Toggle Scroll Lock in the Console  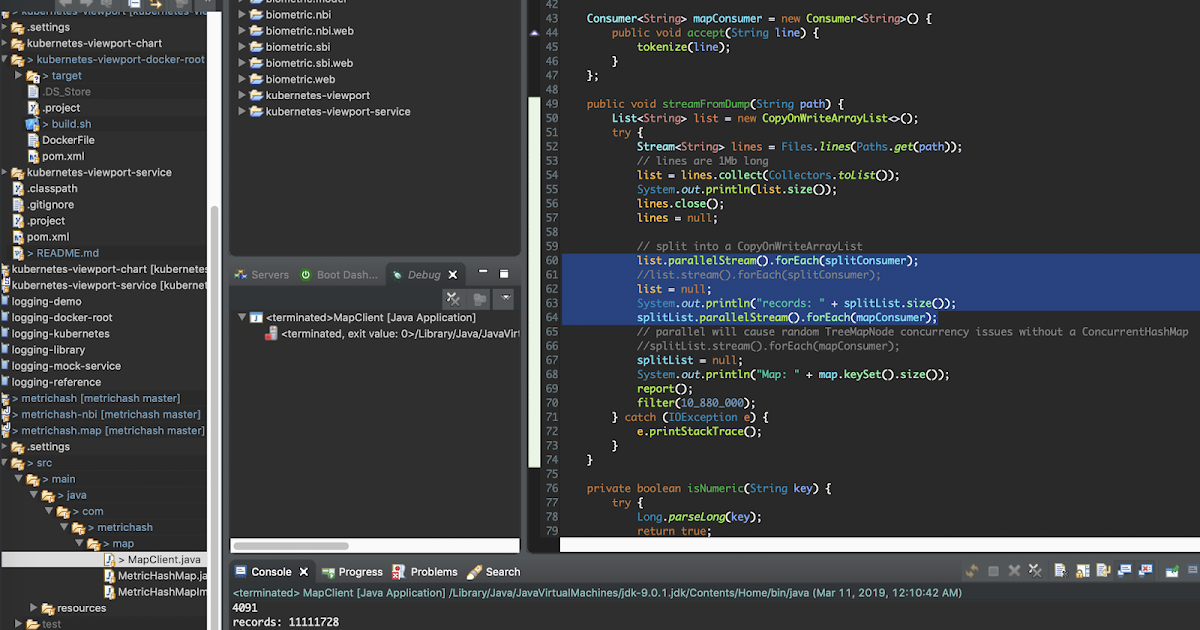pos(1081,571)
